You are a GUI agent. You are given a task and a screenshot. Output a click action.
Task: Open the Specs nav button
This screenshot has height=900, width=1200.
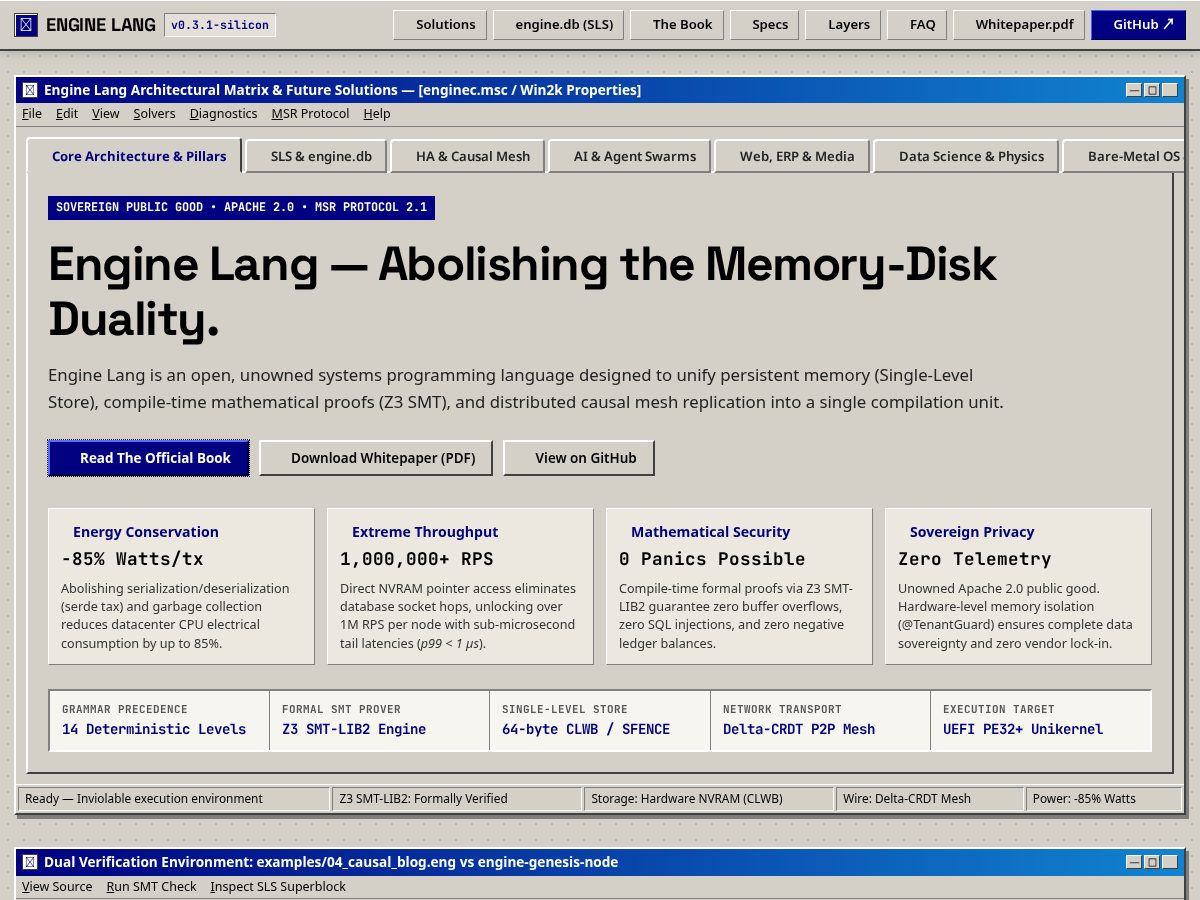pos(764,24)
